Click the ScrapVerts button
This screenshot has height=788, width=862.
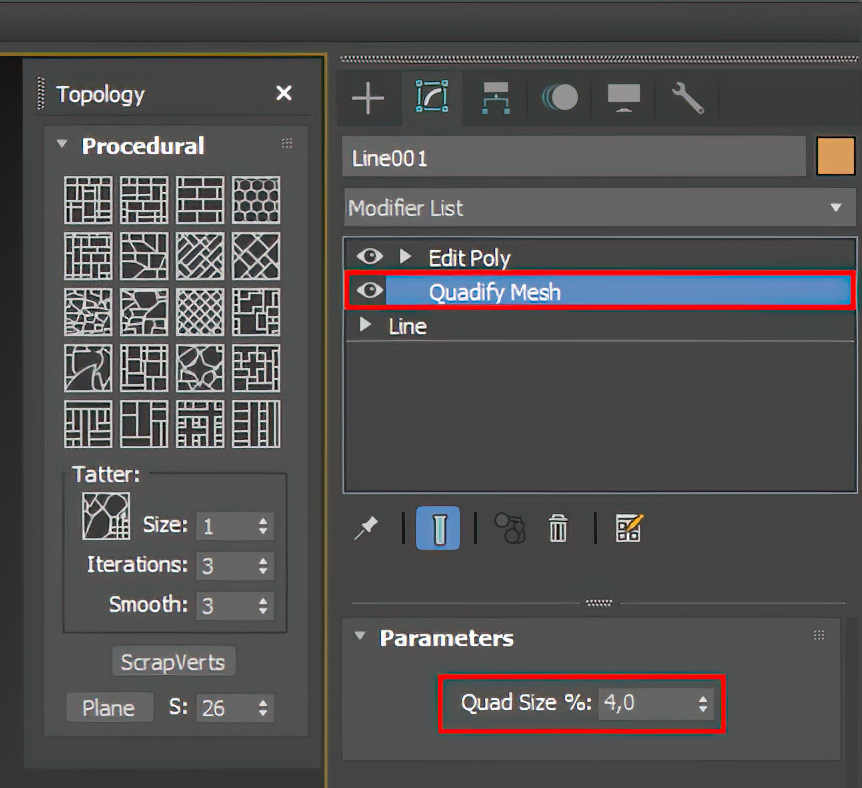tap(174, 662)
